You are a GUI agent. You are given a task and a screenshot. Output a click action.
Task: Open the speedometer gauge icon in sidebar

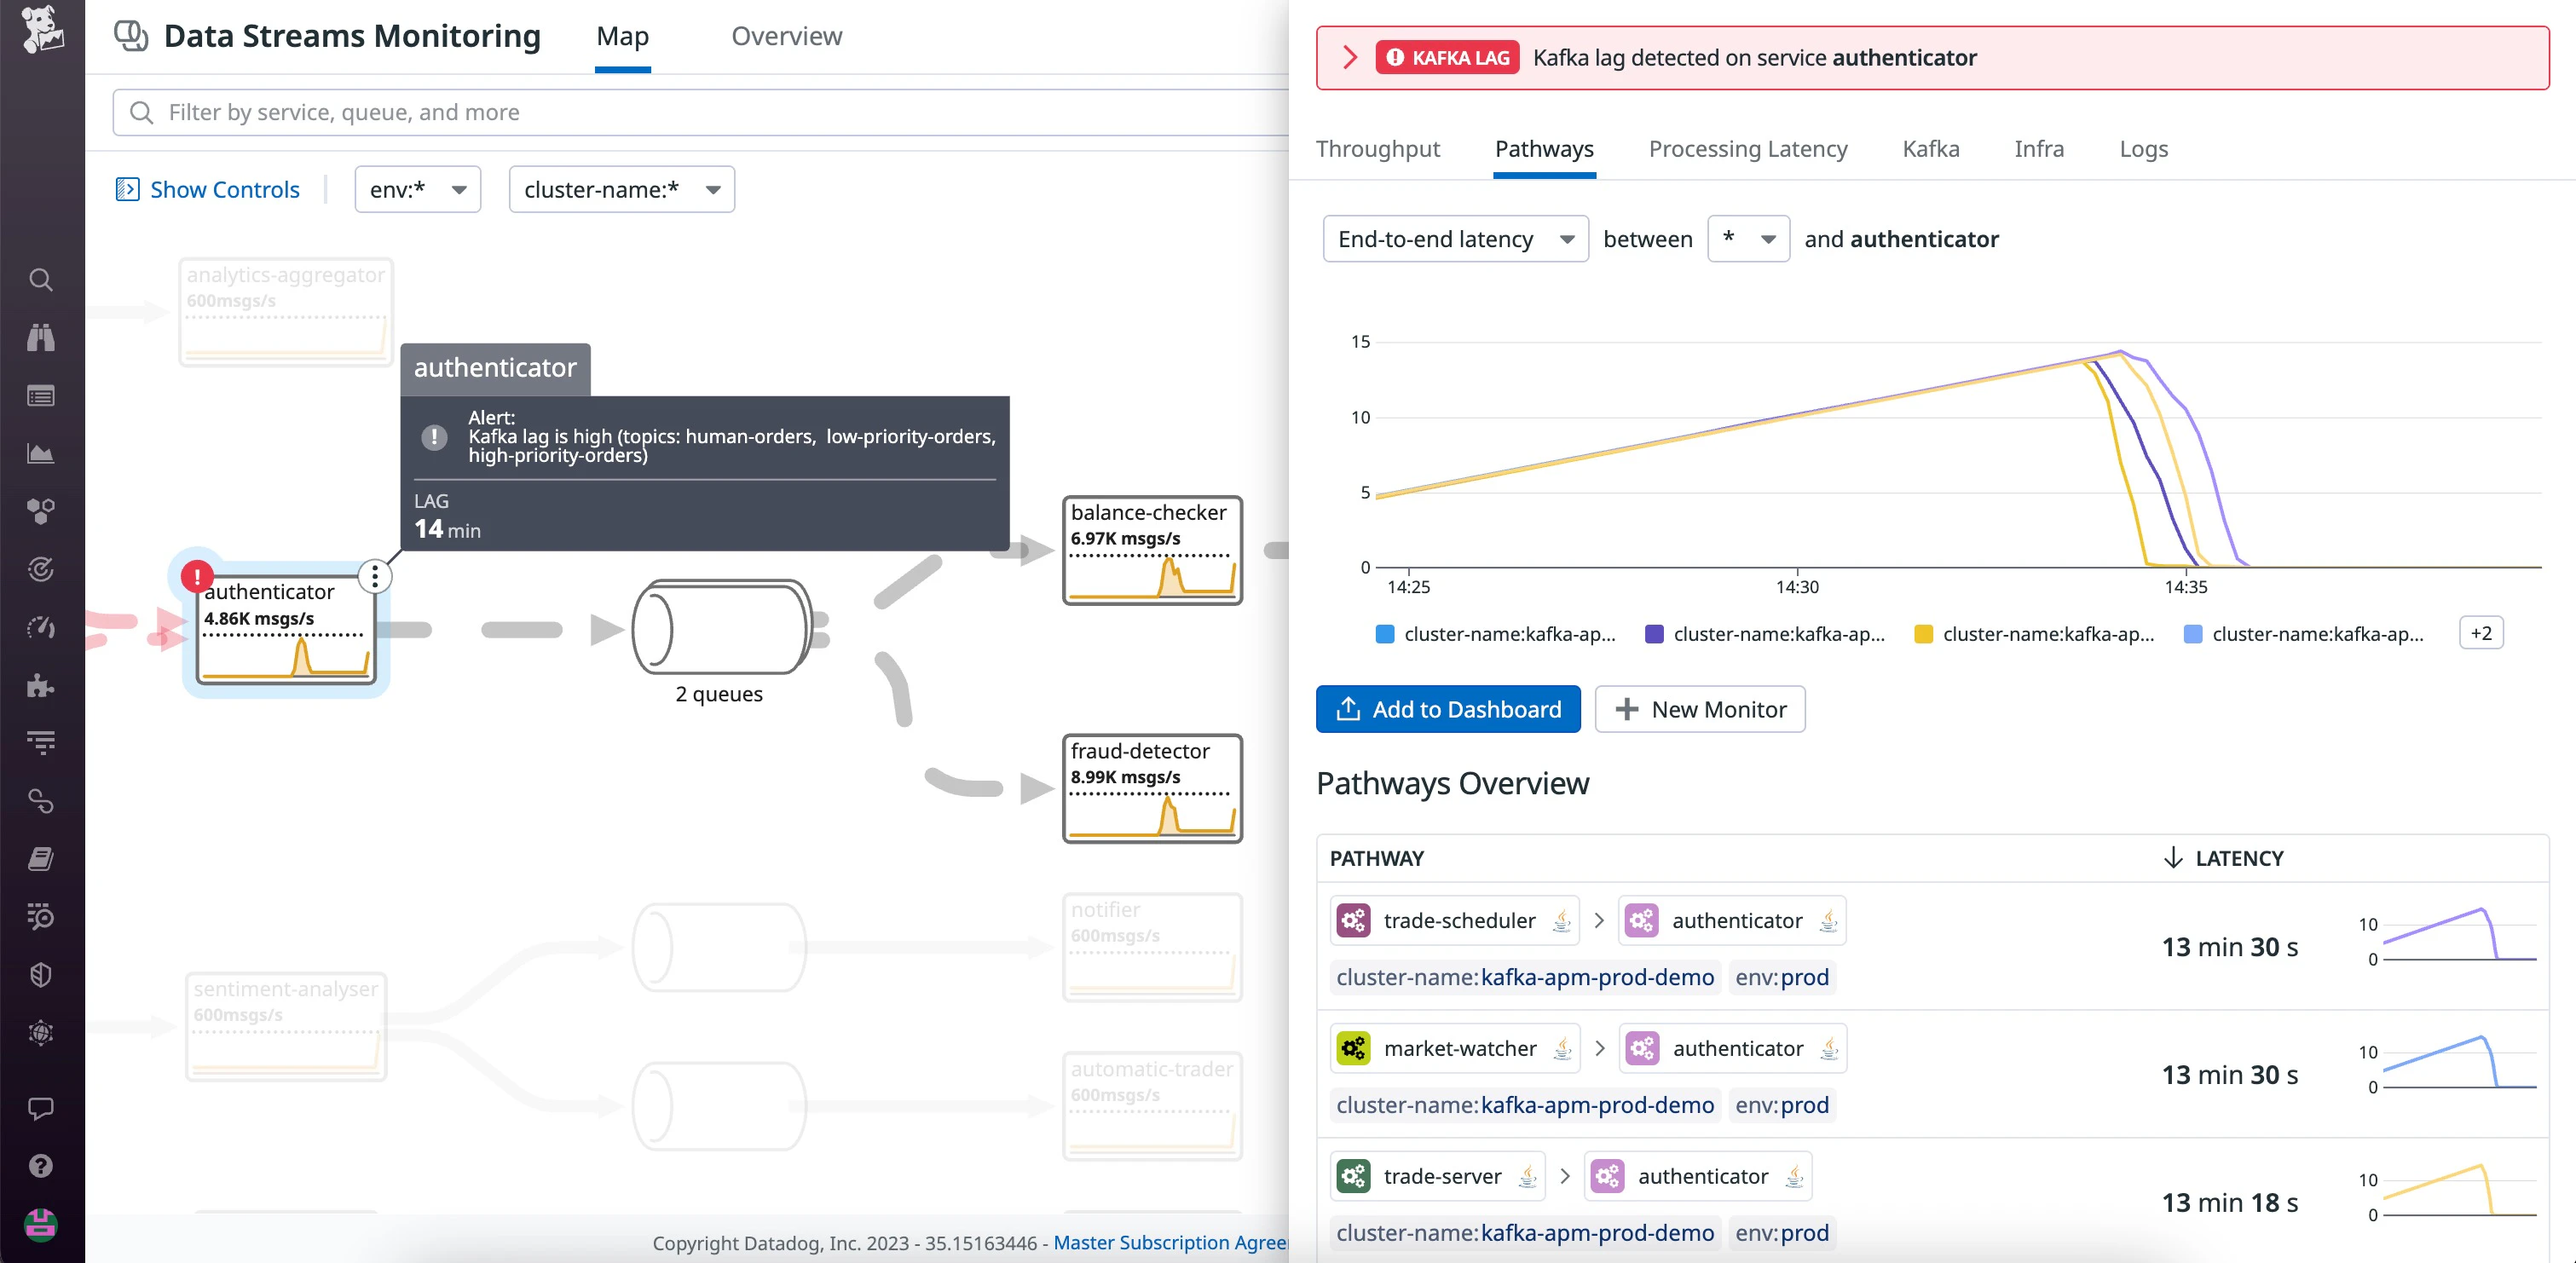point(41,628)
